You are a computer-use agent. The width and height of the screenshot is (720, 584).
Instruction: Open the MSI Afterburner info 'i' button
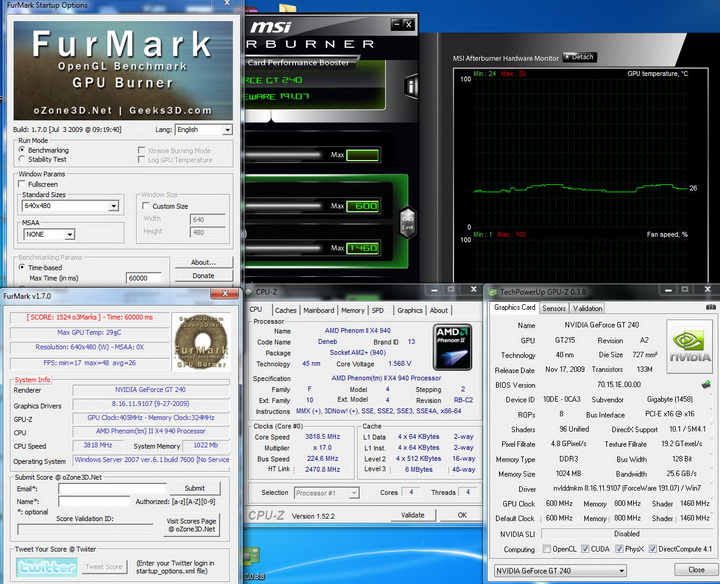411,86
